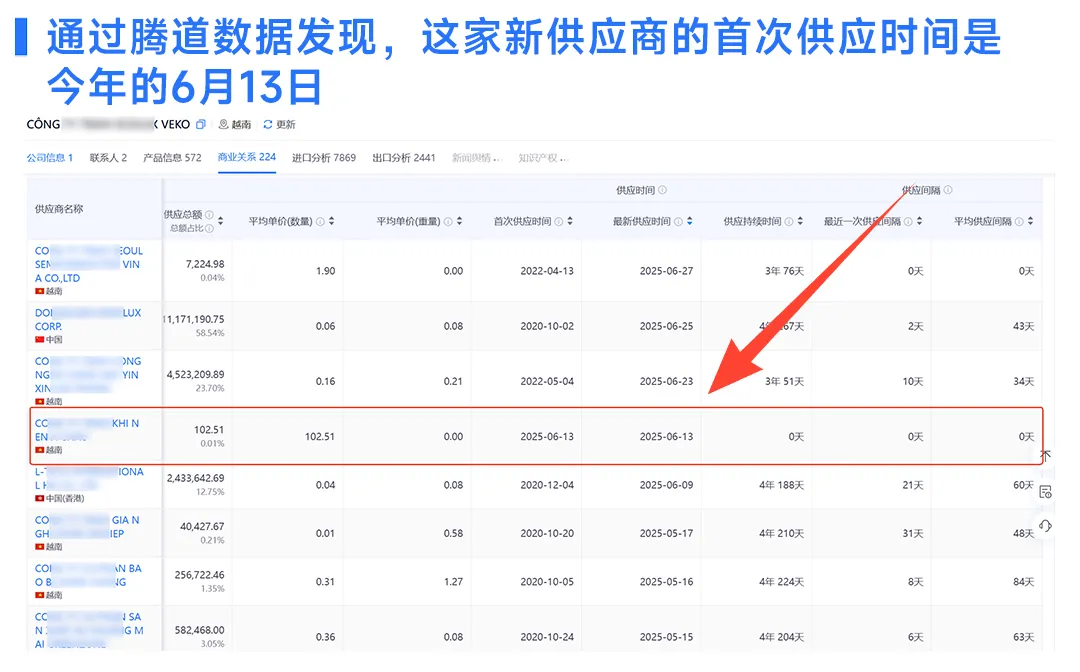The width and height of the screenshot is (1080, 672).
Task: Click the 供应商名称 column header
Action: click(x=59, y=209)
